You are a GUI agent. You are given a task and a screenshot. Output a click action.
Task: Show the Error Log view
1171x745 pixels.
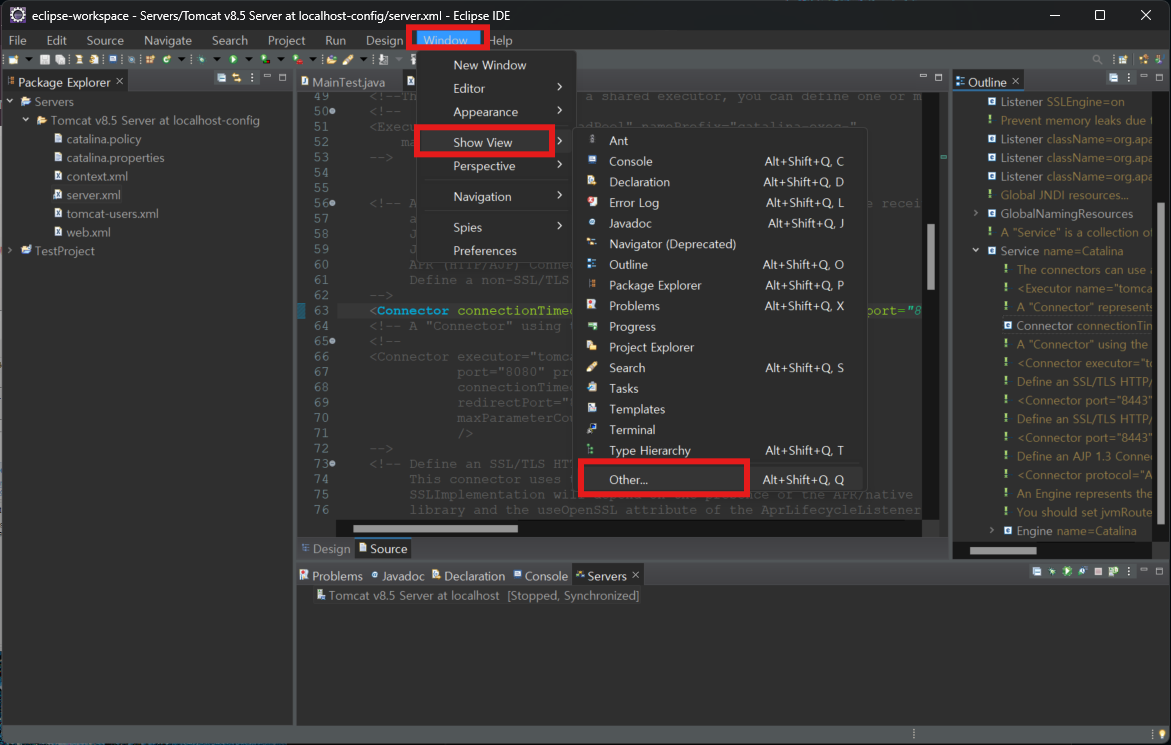(720, 202)
